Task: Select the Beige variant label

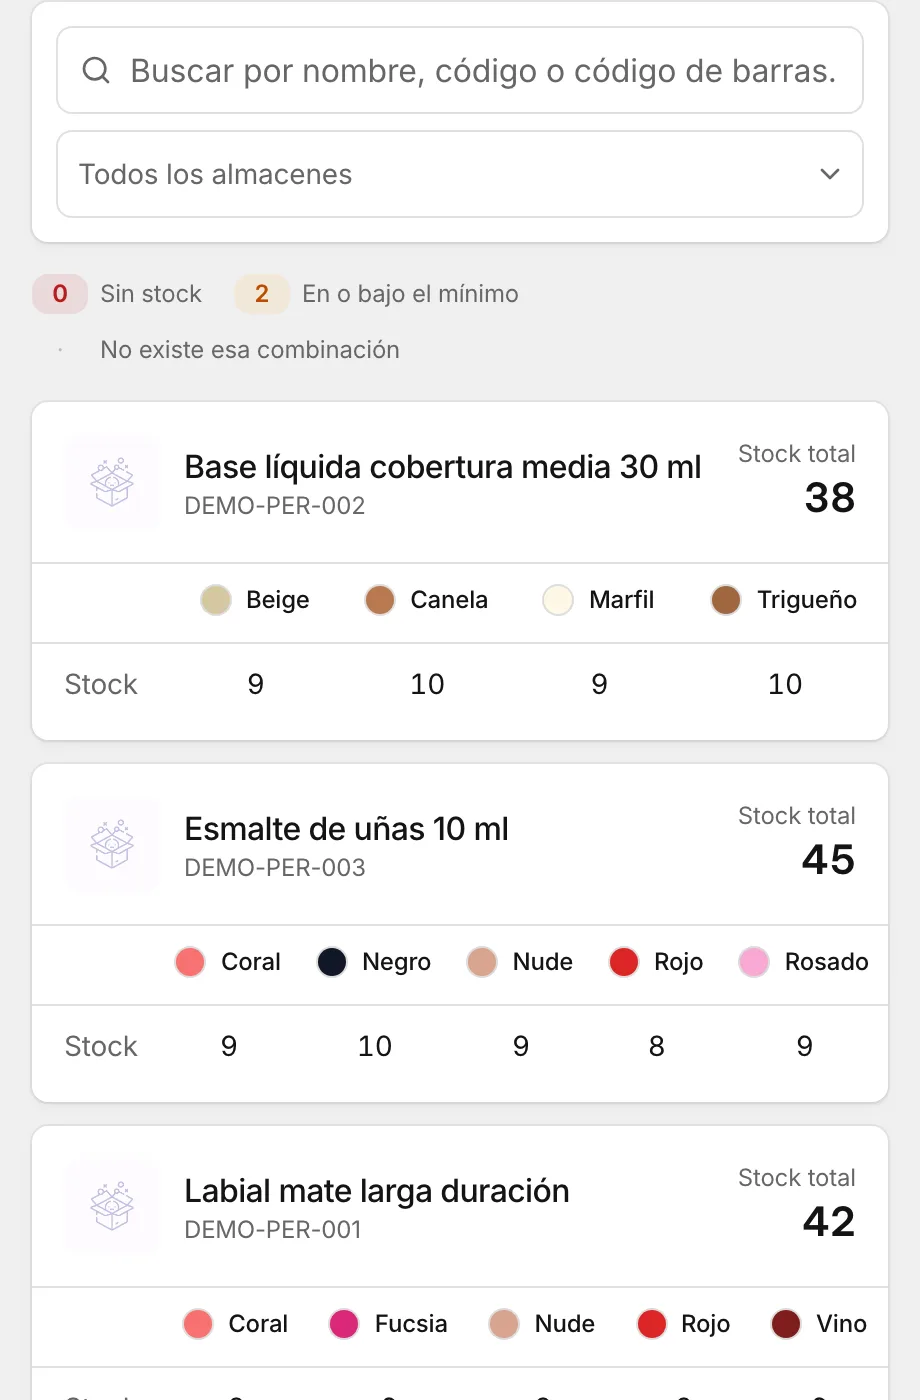Action: click(x=278, y=600)
